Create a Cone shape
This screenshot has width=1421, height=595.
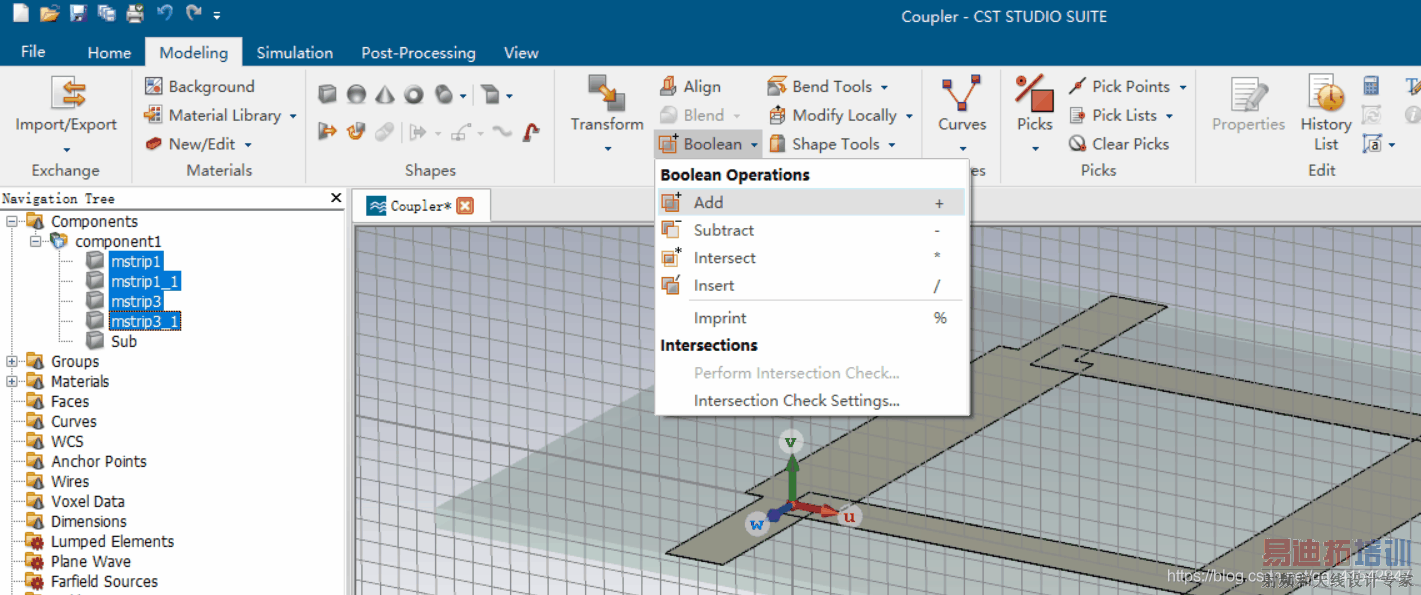[x=385, y=94]
